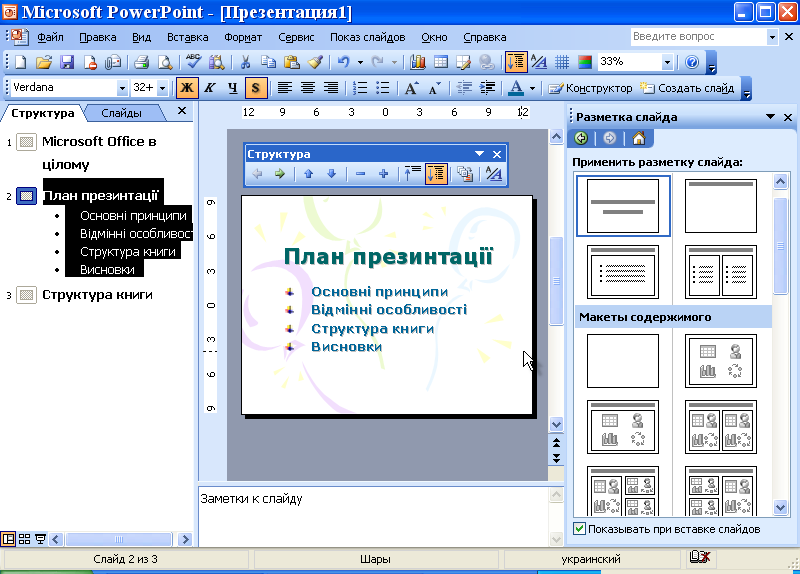Decrease font size with small A
The height and width of the screenshot is (574, 800).
click(x=434, y=88)
